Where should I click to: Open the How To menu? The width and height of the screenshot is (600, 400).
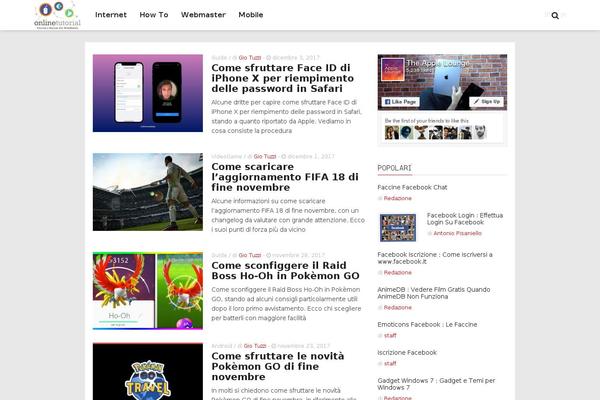pos(154,15)
